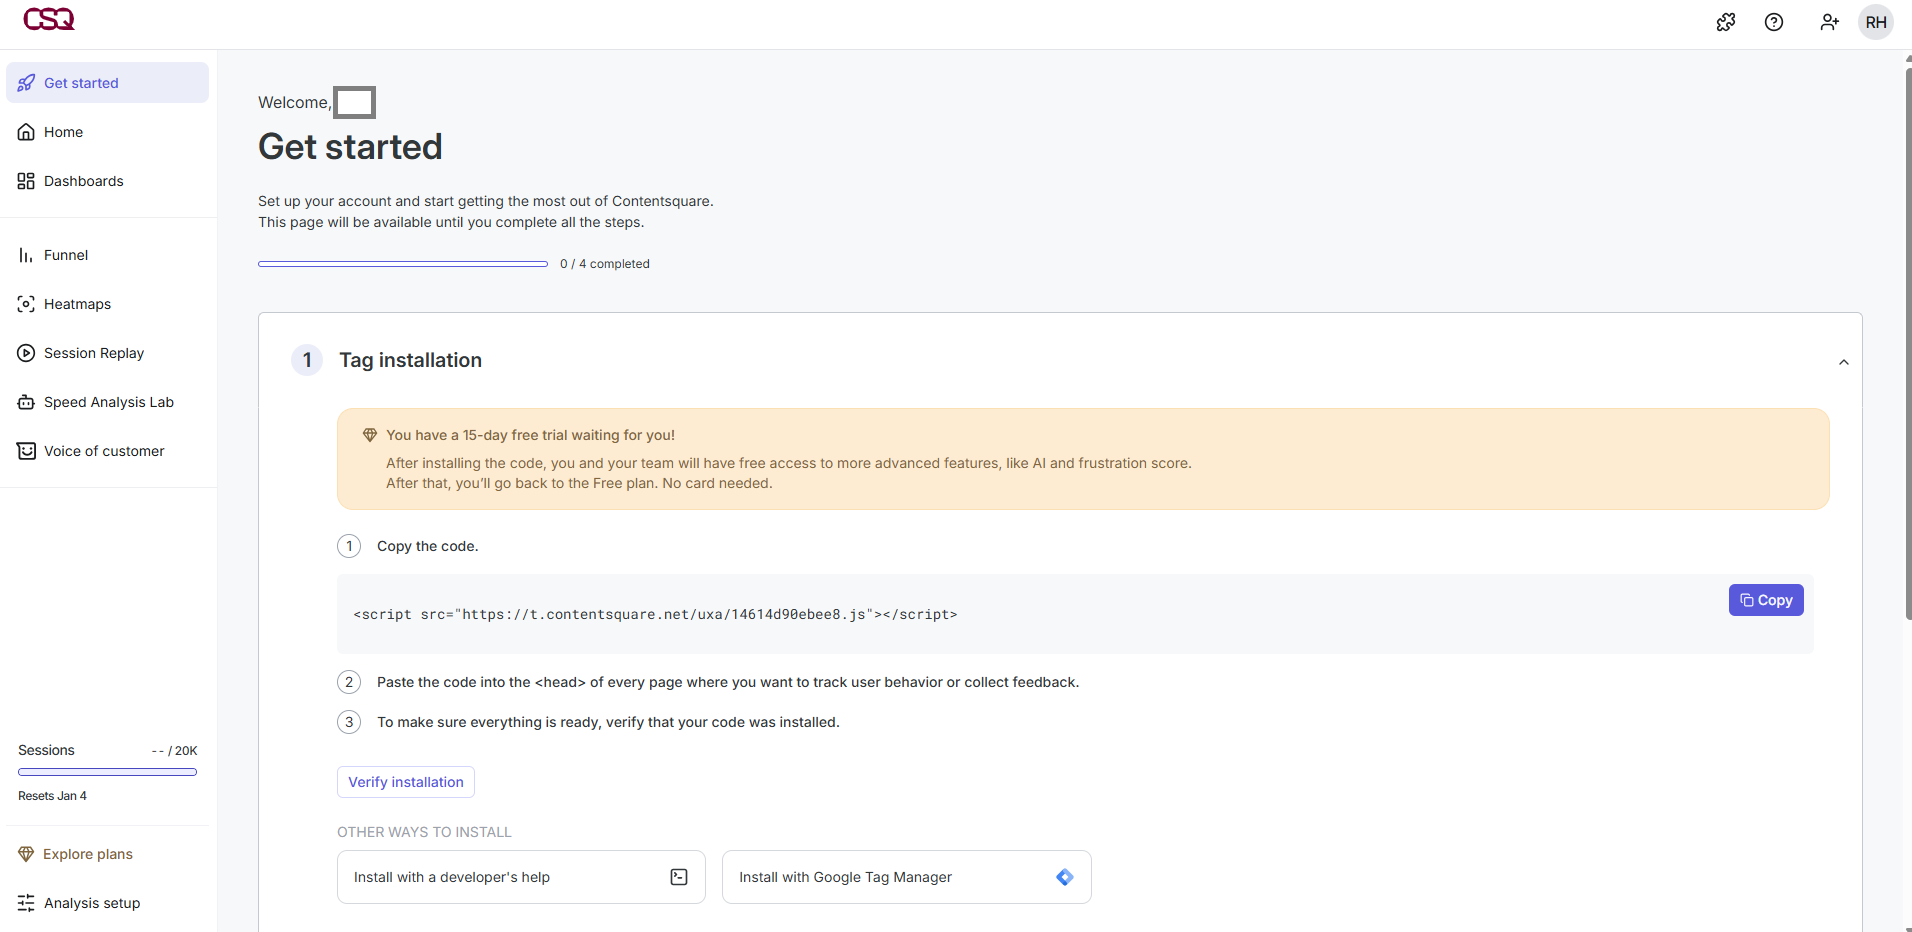
Task: Click the Google Tag Manager icon
Action: (x=1065, y=877)
